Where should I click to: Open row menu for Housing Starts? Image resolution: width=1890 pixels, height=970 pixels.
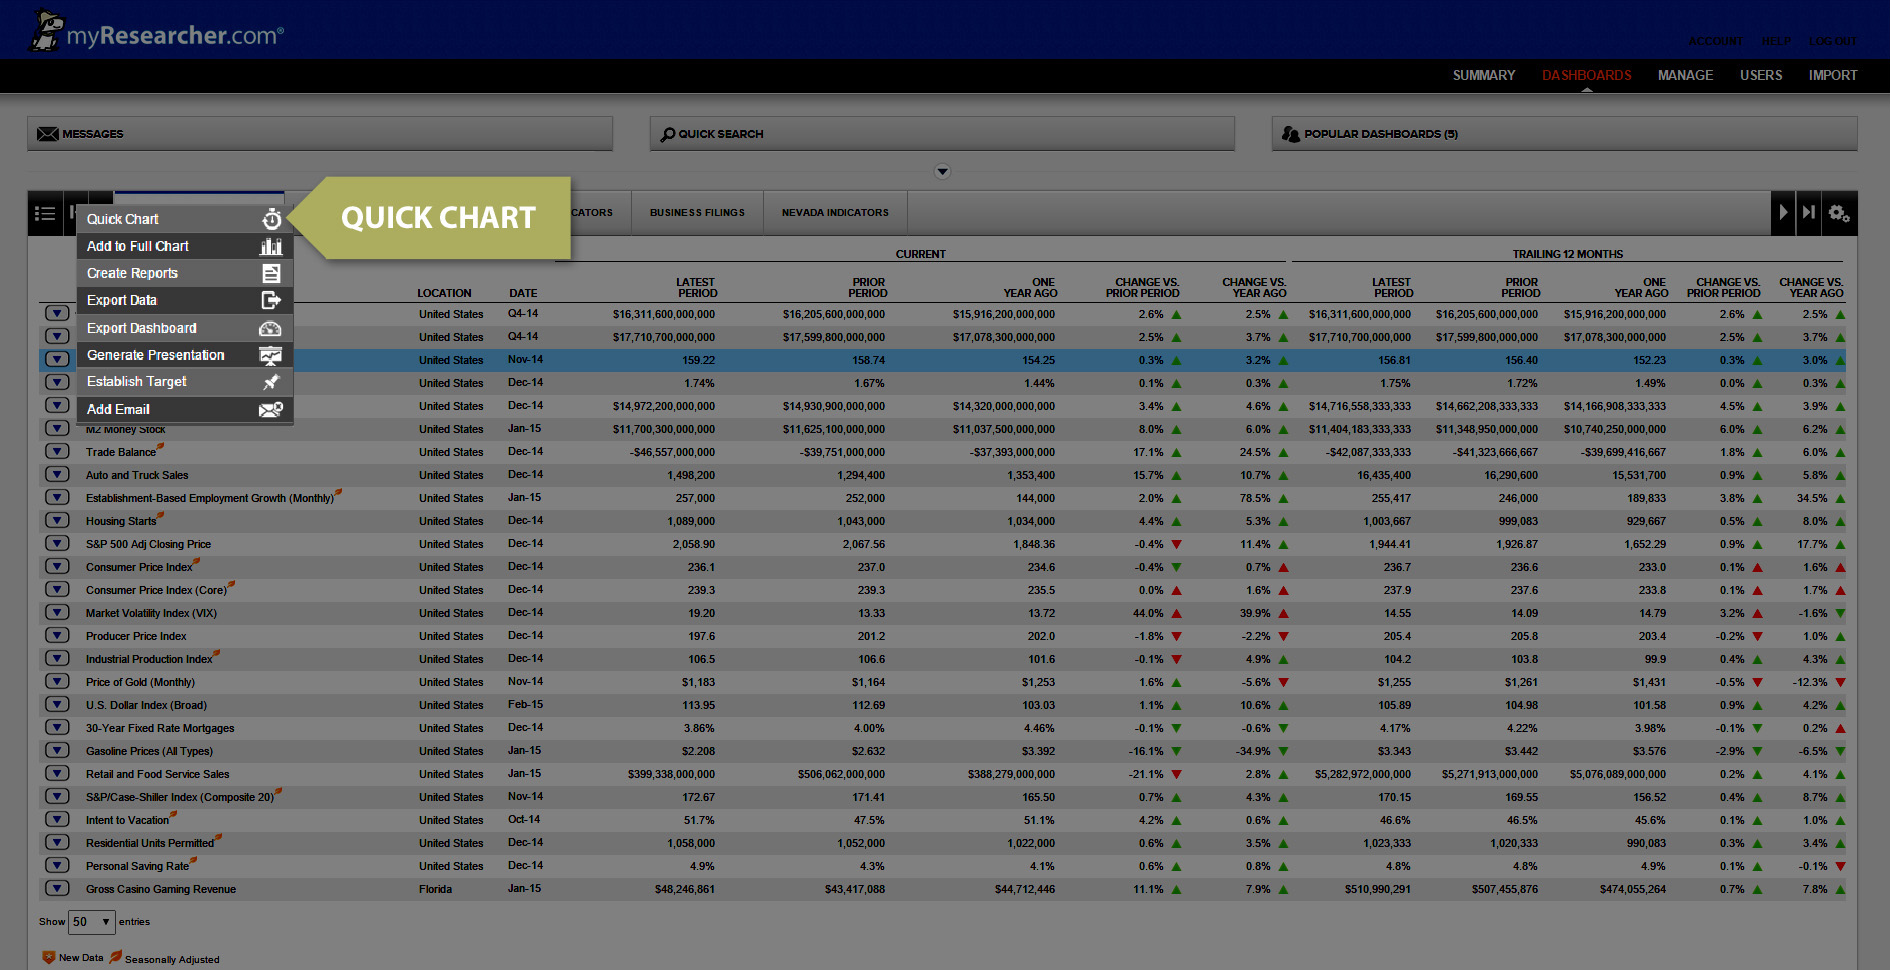[57, 521]
